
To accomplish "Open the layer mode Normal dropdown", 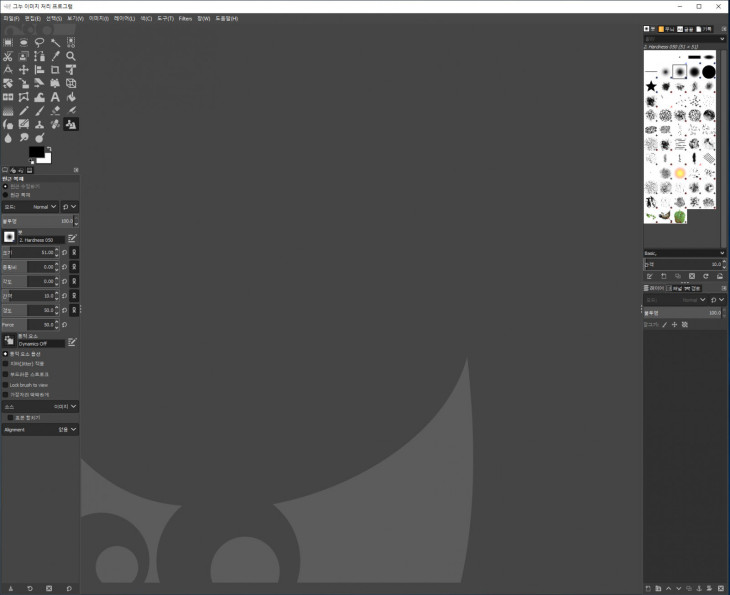I will (x=676, y=300).
